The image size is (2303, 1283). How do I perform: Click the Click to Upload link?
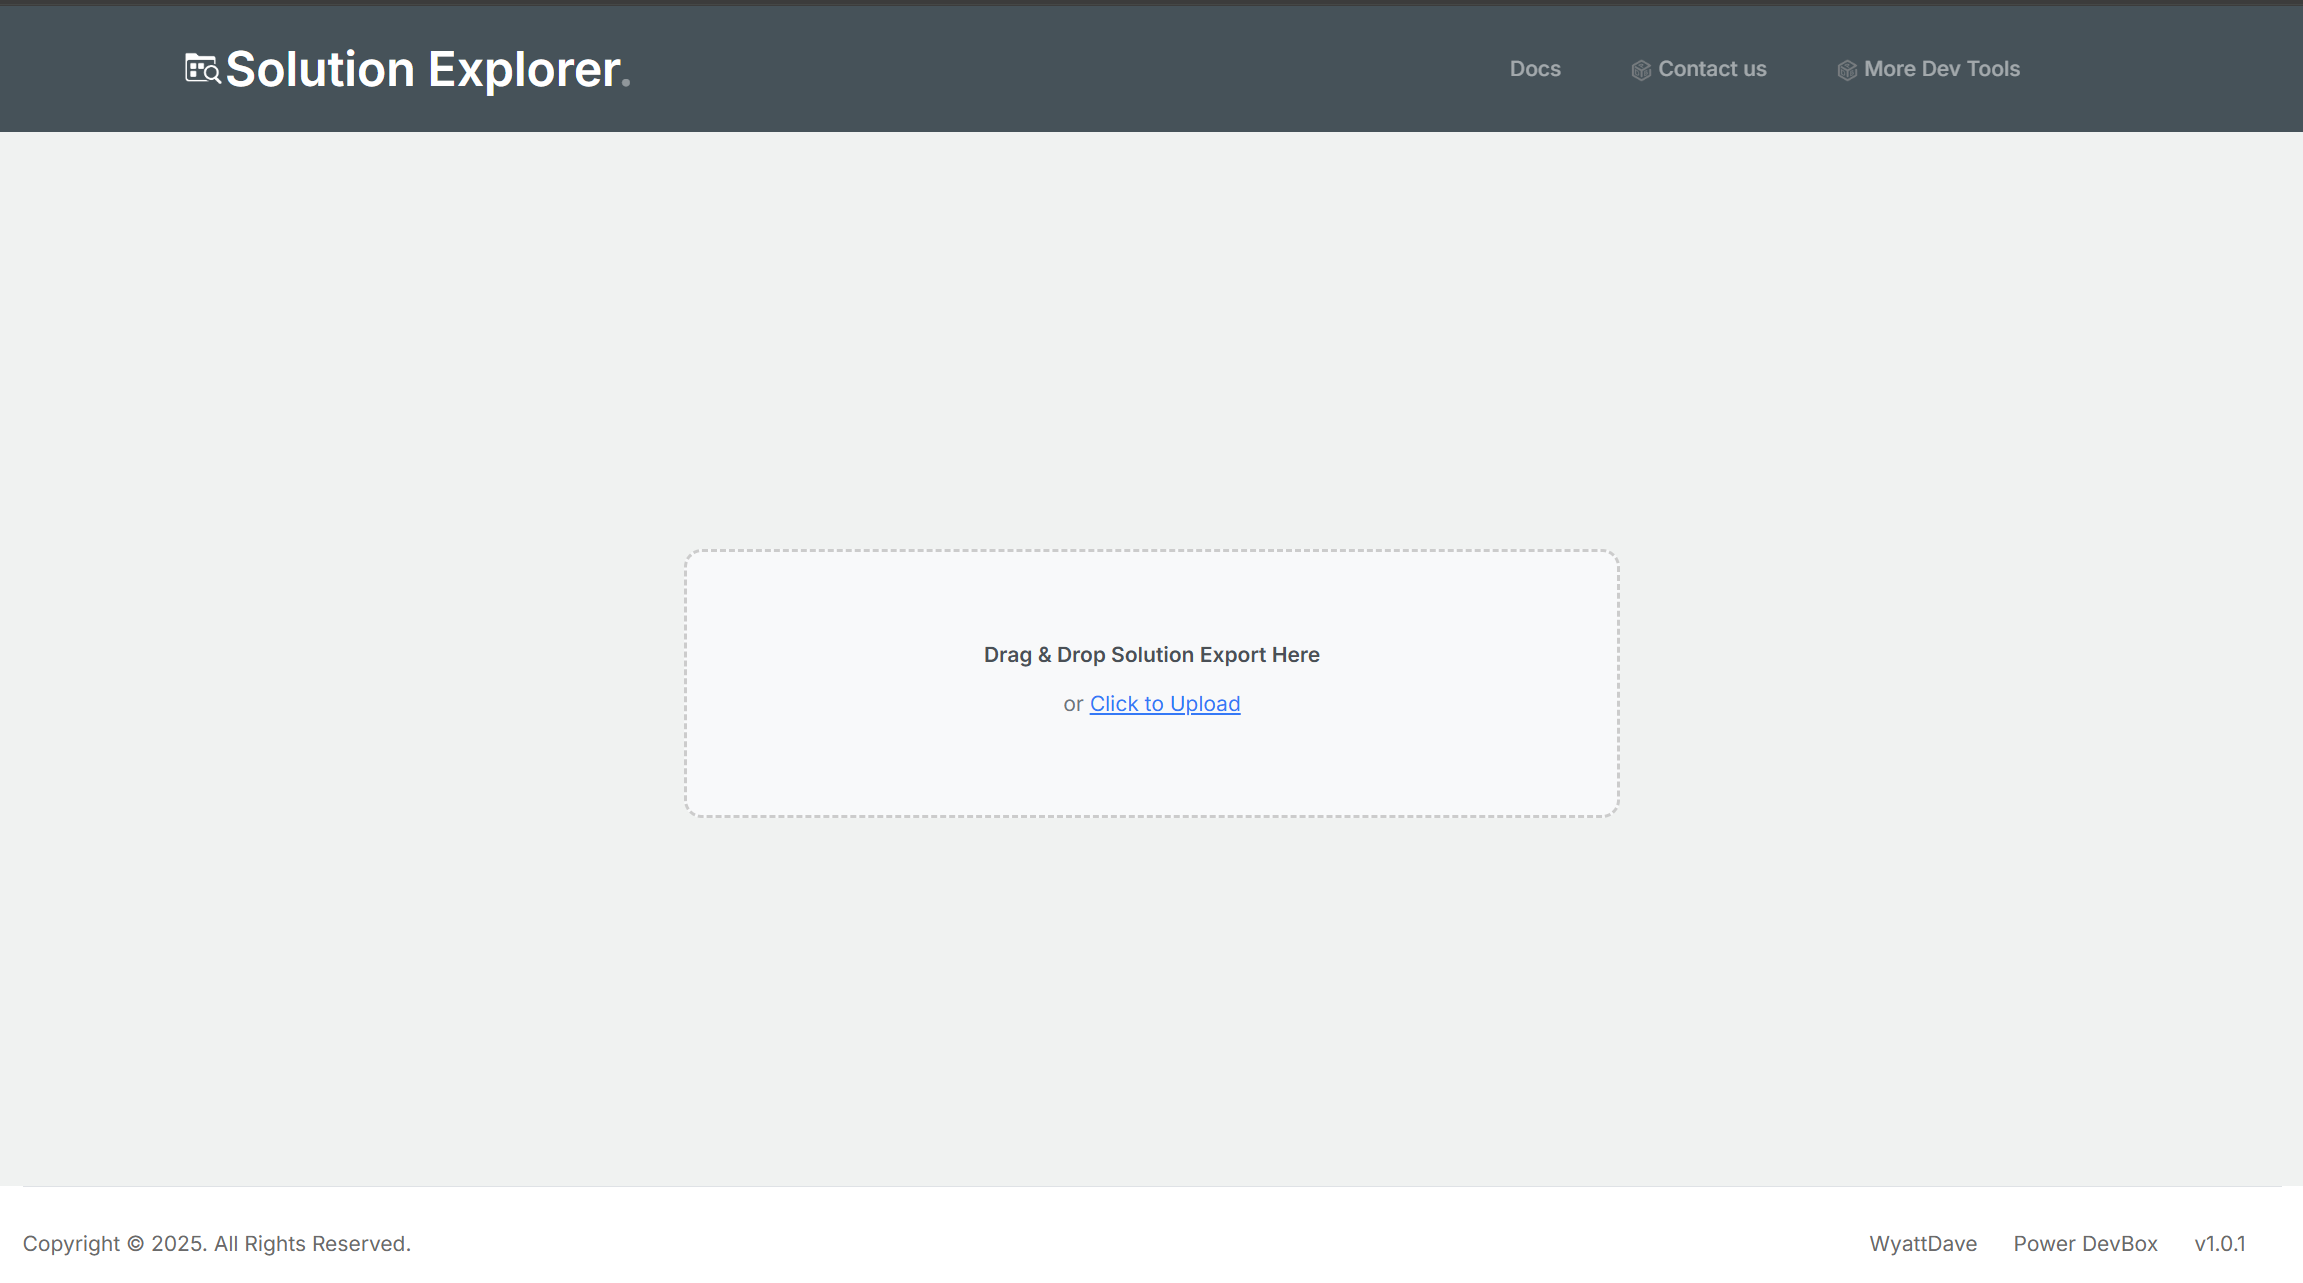coord(1164,704)
